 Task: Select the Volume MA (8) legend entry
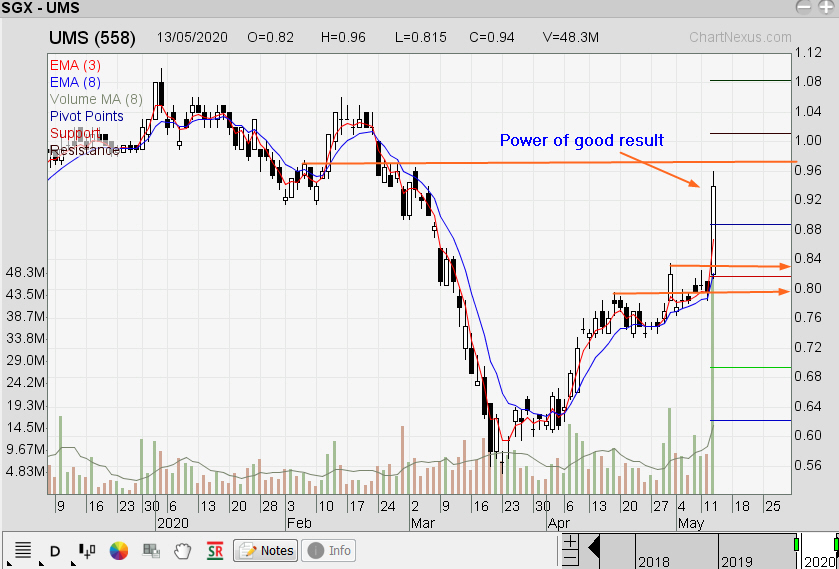click(96, 99)
